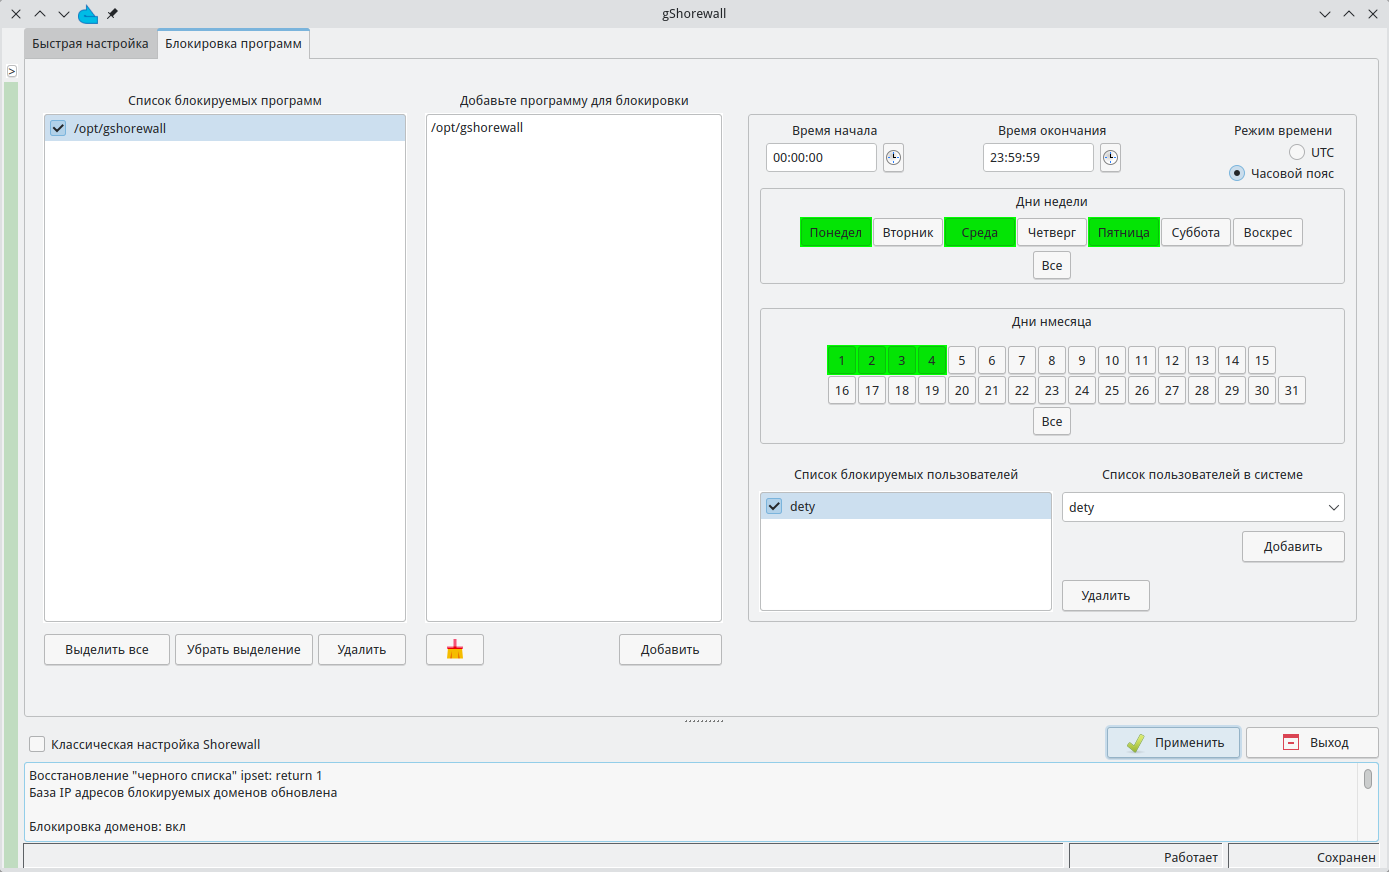This screenshot has height=872, width=1389.
Task: Toggle month day 10
Action: 1112,361
